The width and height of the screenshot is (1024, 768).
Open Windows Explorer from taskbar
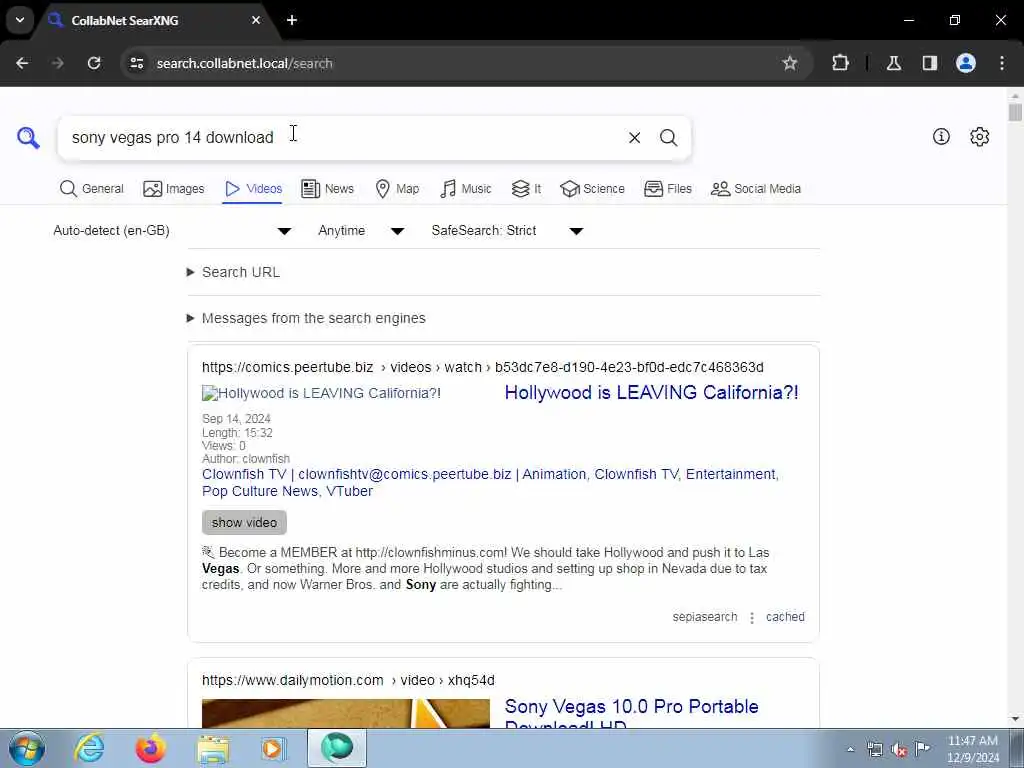pos(213,748)
